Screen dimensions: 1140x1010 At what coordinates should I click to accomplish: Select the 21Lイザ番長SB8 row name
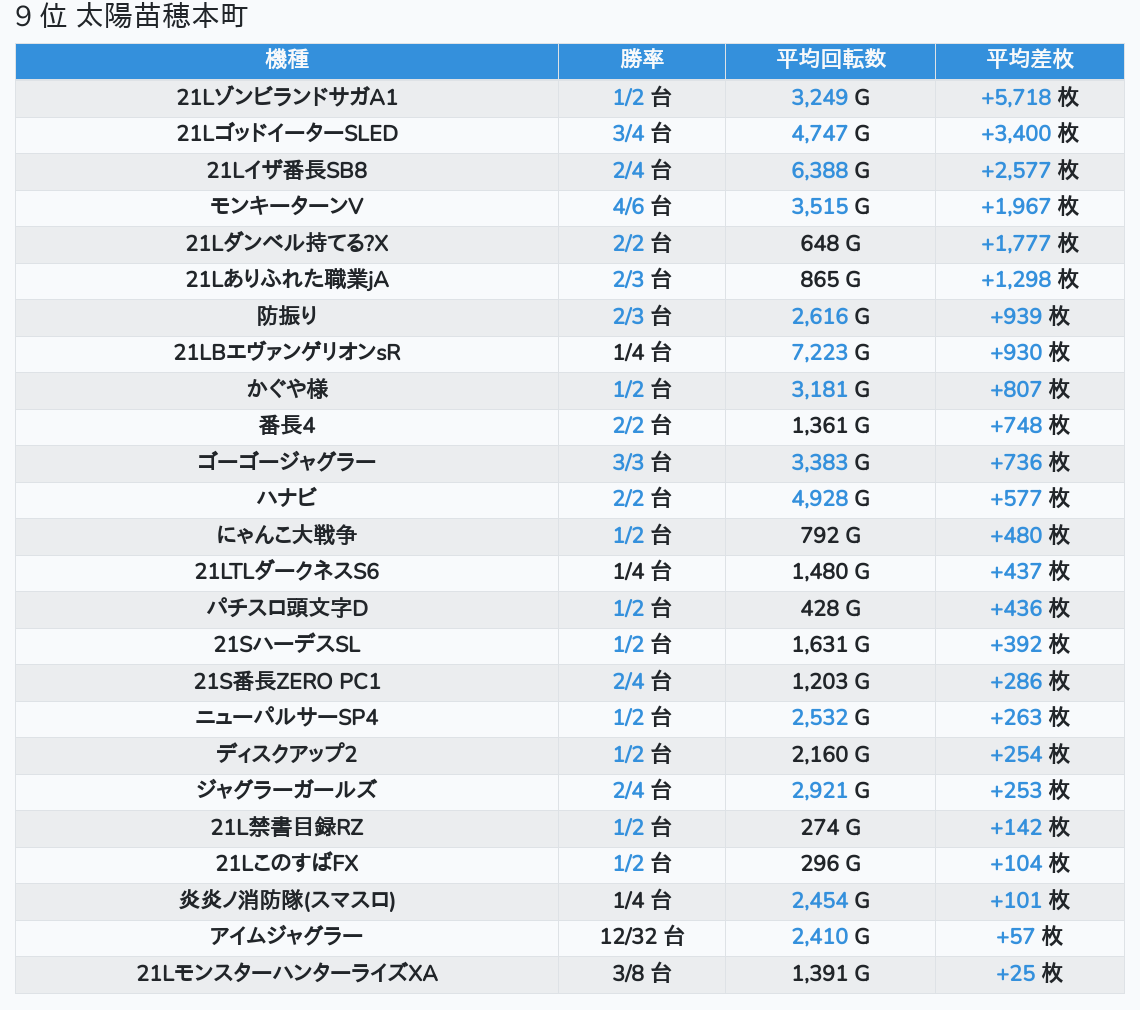click(x=286, y=170)
